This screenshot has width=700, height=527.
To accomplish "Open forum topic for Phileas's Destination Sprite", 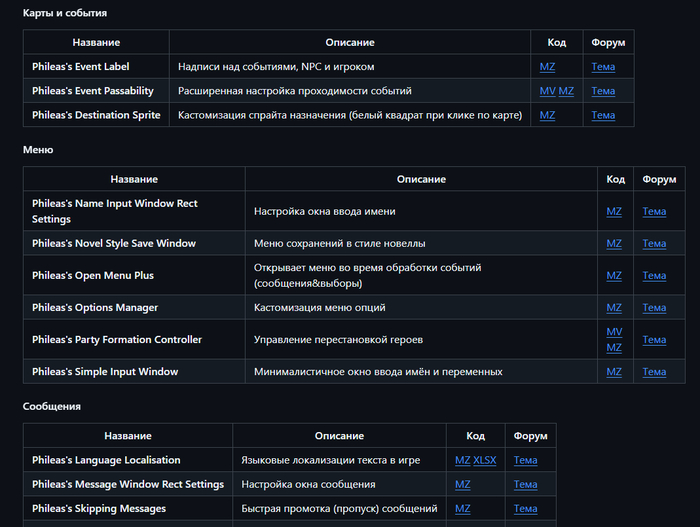I will (x=603, y=115).
